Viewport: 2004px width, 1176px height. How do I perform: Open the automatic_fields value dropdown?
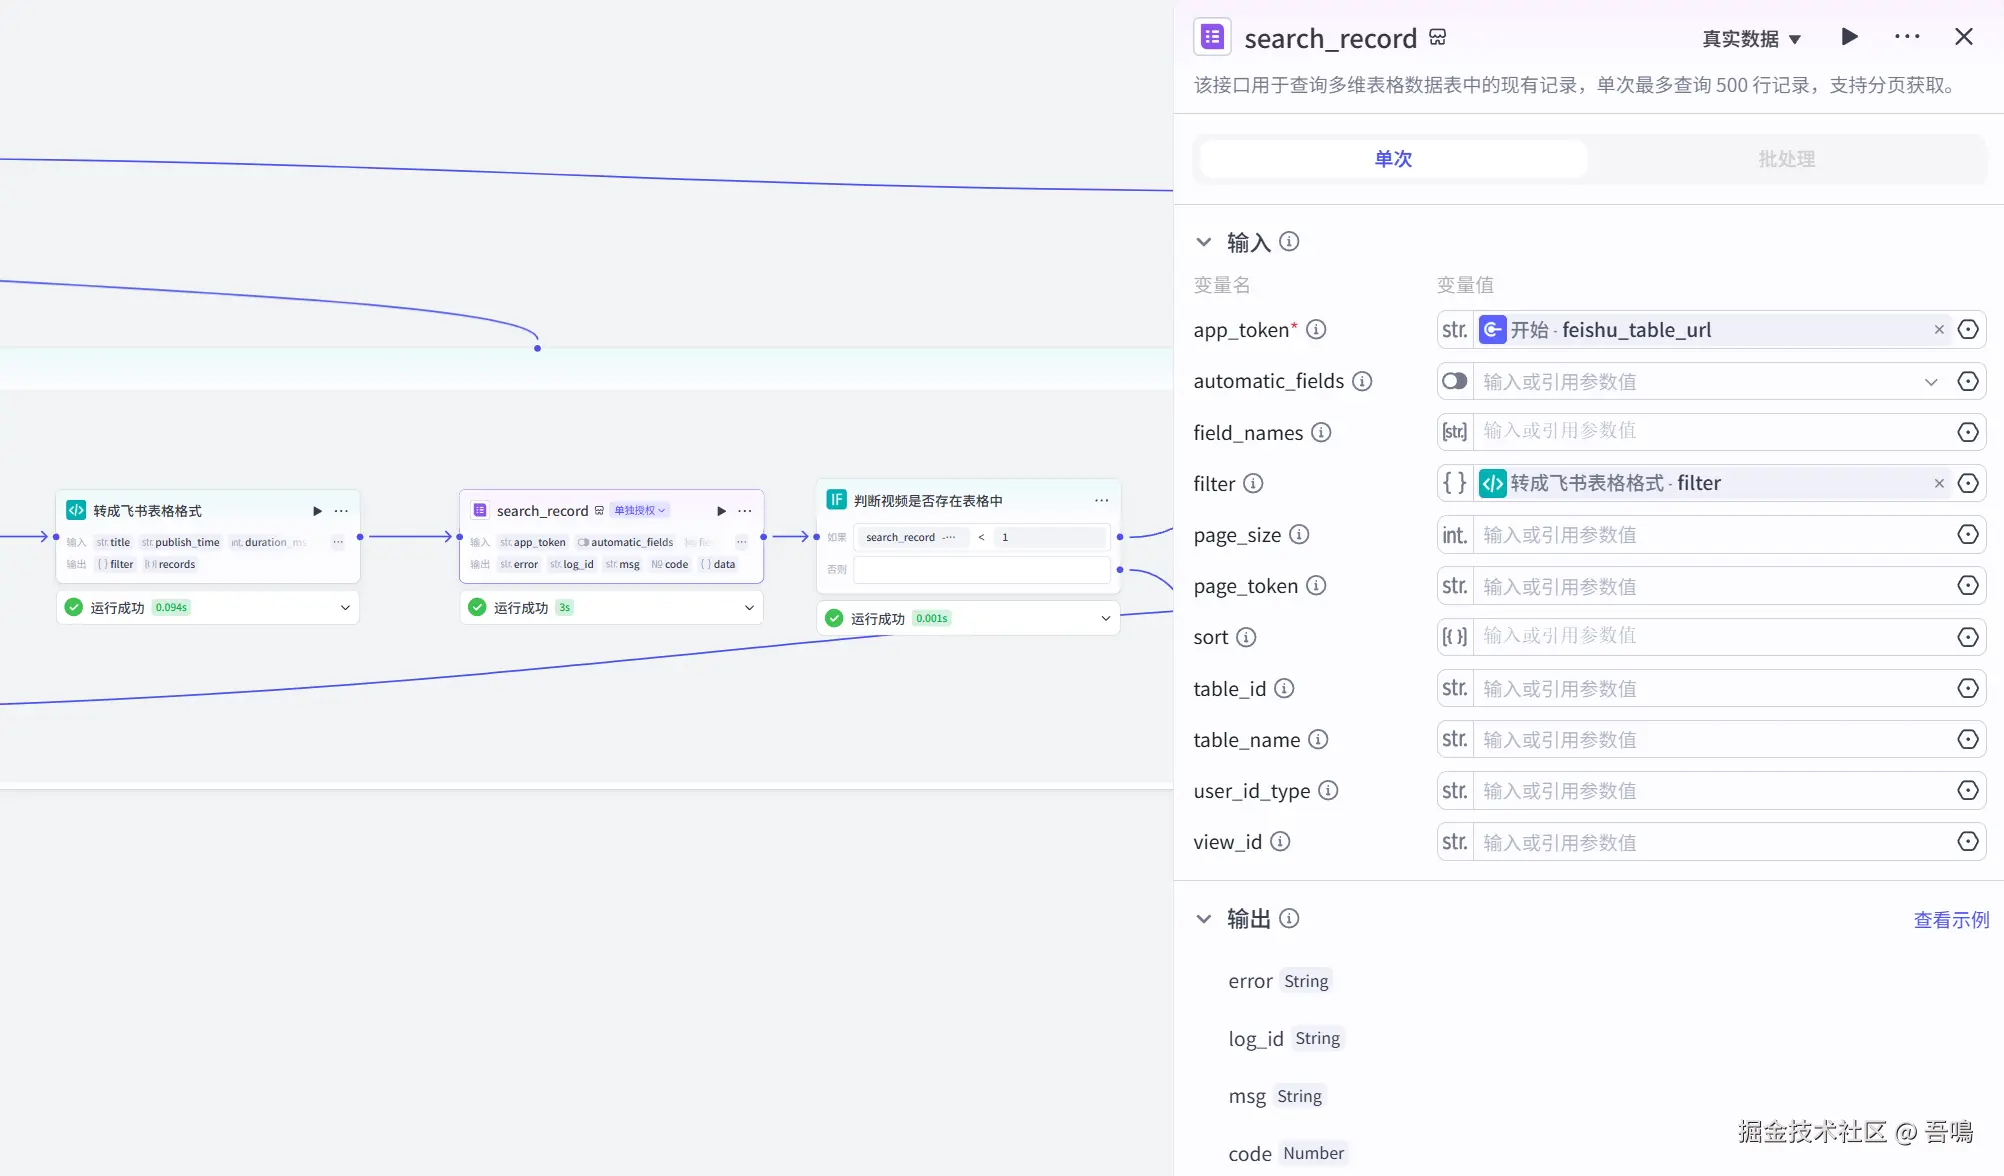click(1931, 381)
